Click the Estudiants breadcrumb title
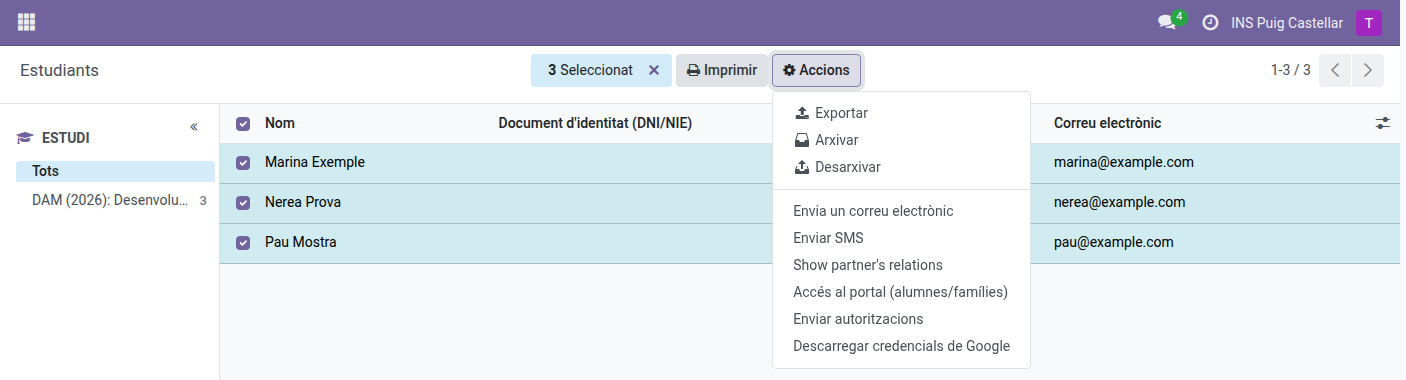The image size is (1406, 380). click(59, 70)
